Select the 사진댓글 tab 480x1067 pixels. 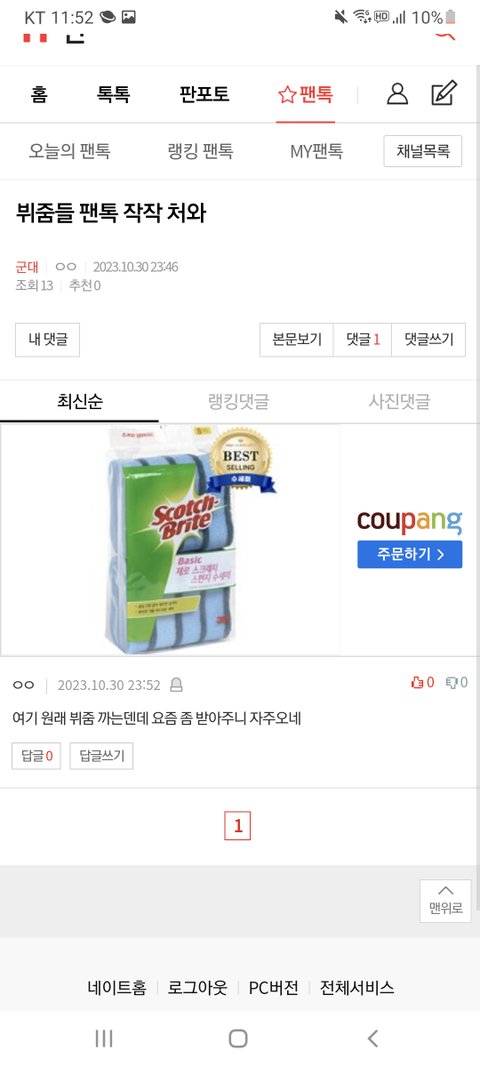point(399,401)
